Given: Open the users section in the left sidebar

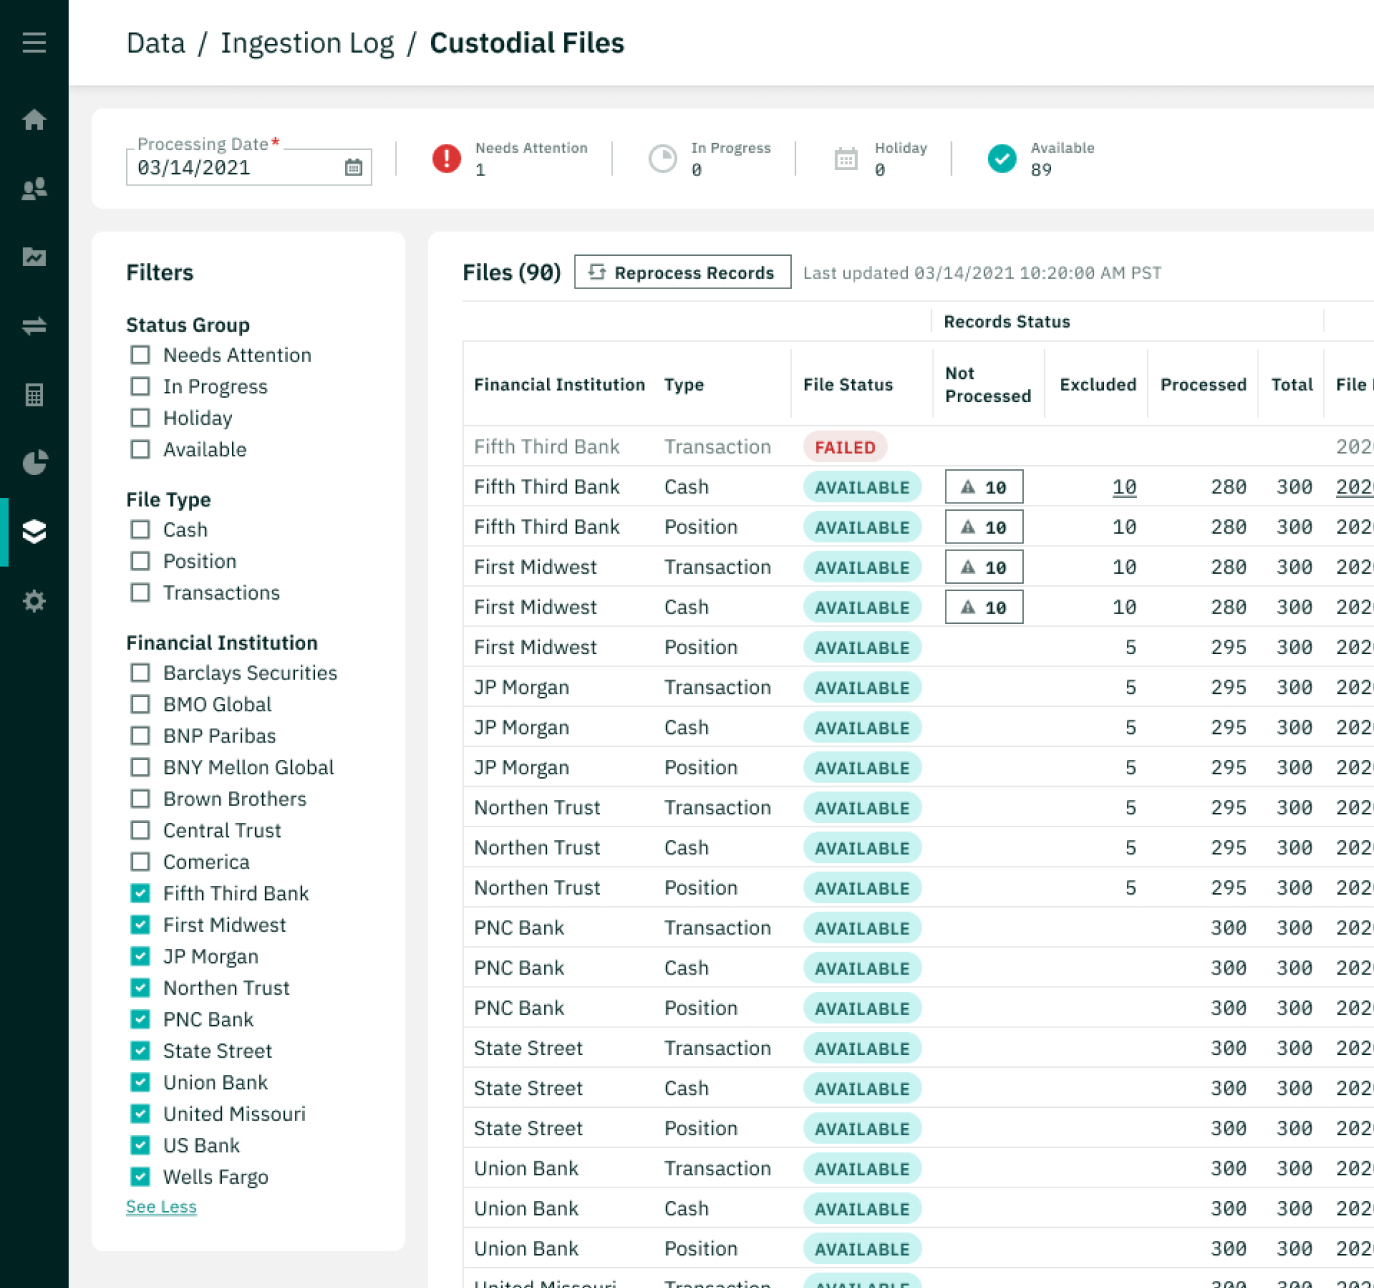Looking at the screenshot, I should [x=34, y=188].
